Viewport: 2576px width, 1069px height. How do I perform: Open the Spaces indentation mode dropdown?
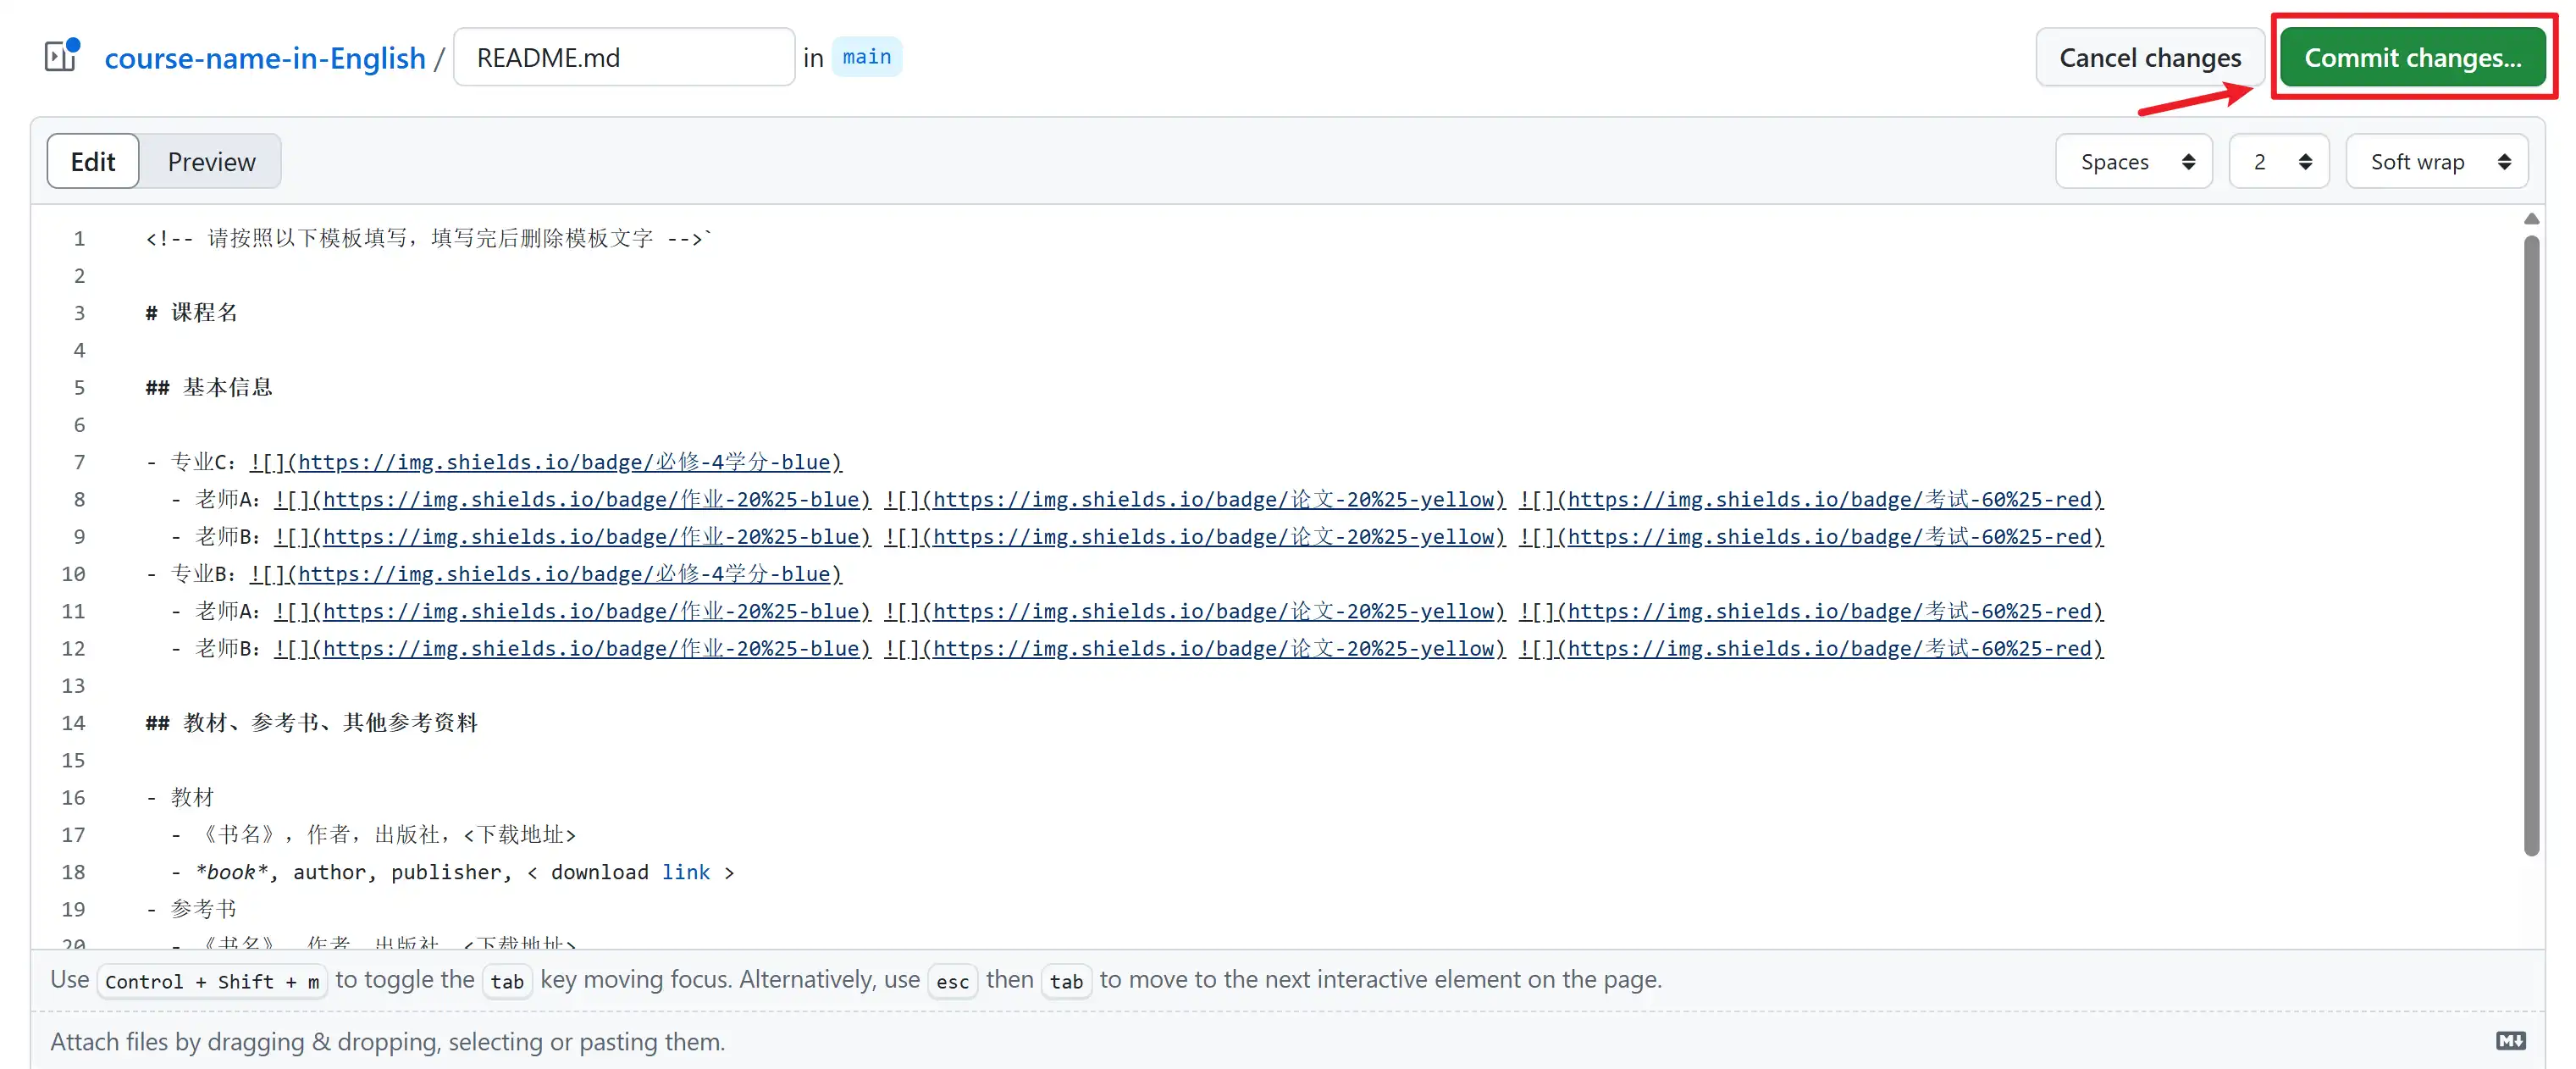[x=2133, y=161]
